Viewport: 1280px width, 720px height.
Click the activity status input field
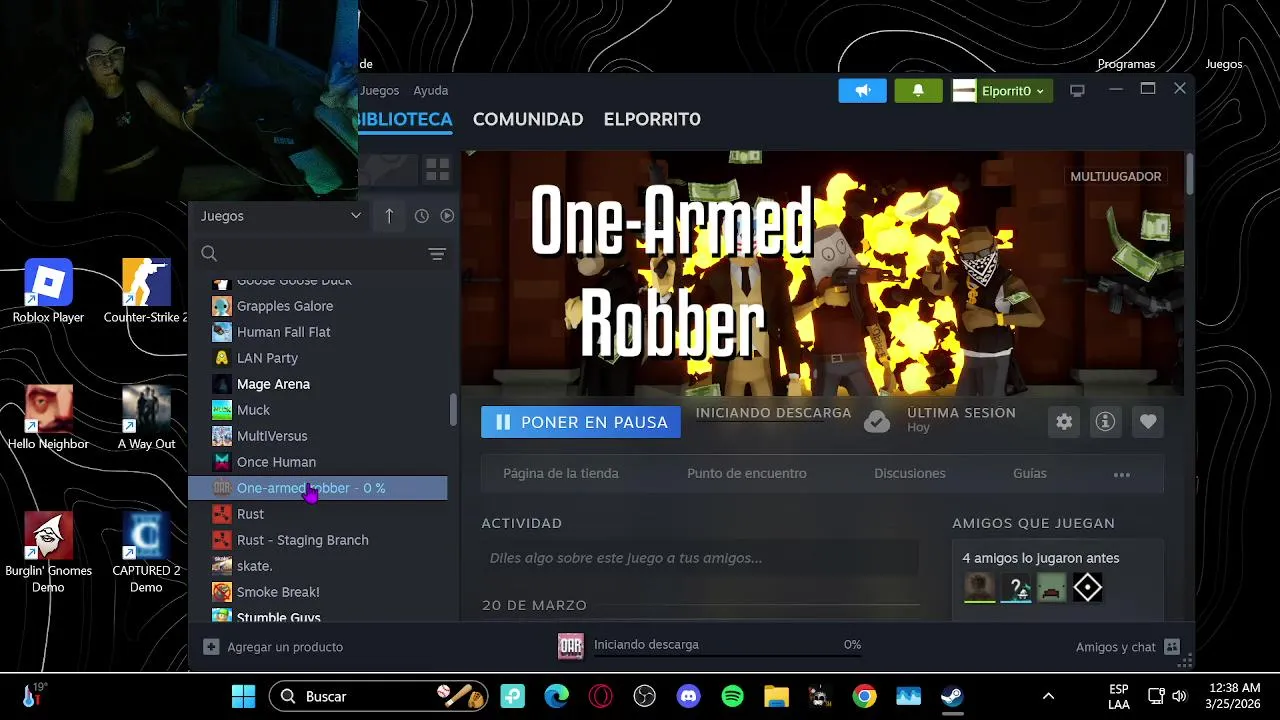[x=700, y=558]
